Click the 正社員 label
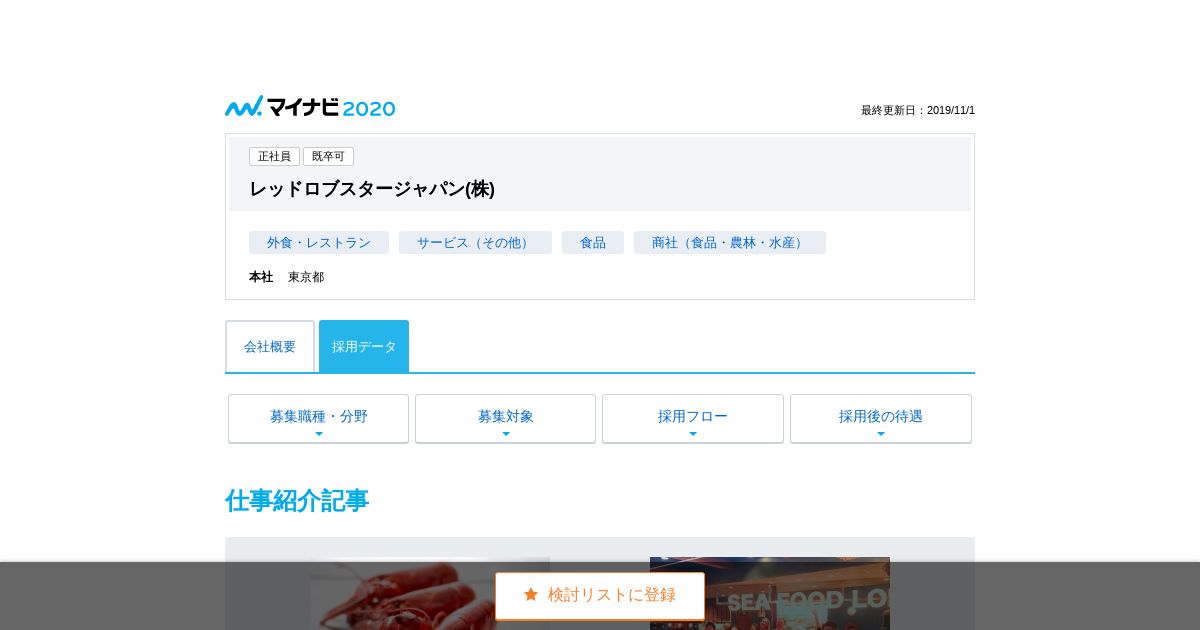The height and width of the screenshot is (630, 1200). click(274, 157)
